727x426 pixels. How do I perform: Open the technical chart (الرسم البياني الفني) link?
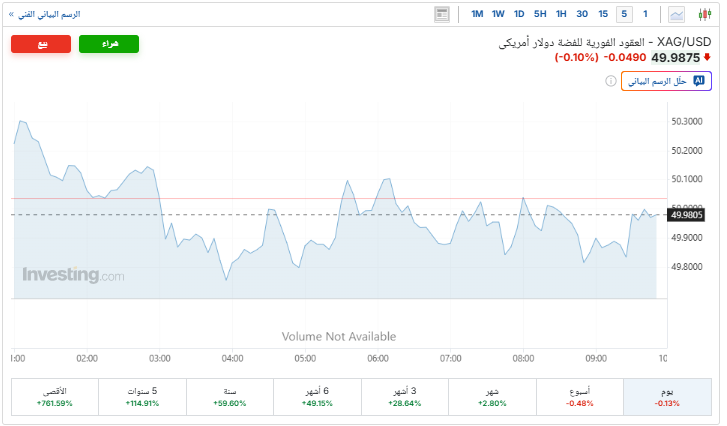click(x=45, y=14)
